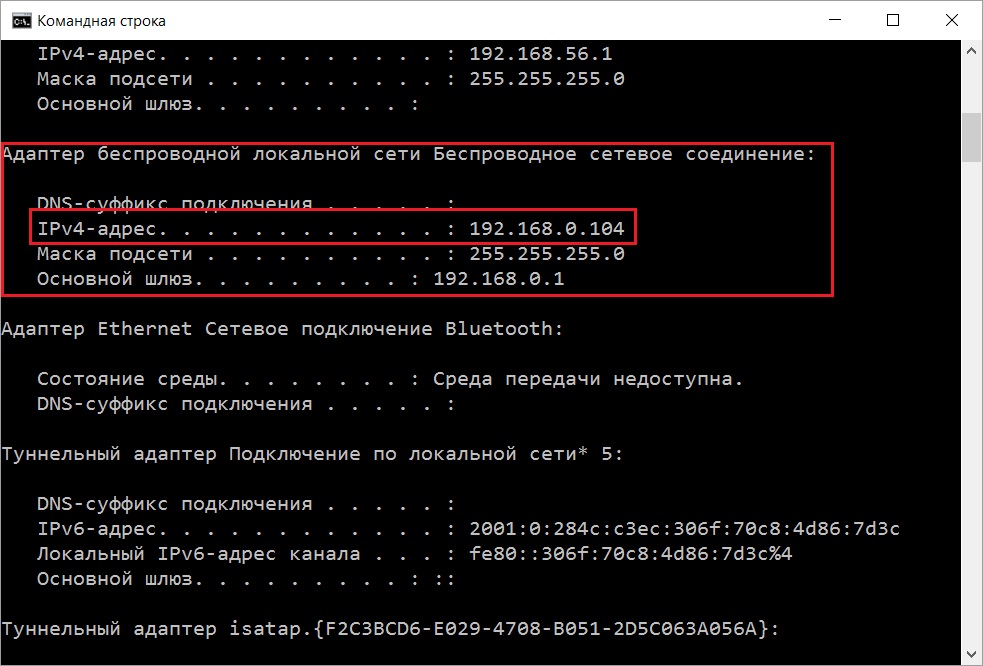Click the IPv4 address 192.168.0.104
This screenshot has height=666, width=983.
(x=547, y=229)
